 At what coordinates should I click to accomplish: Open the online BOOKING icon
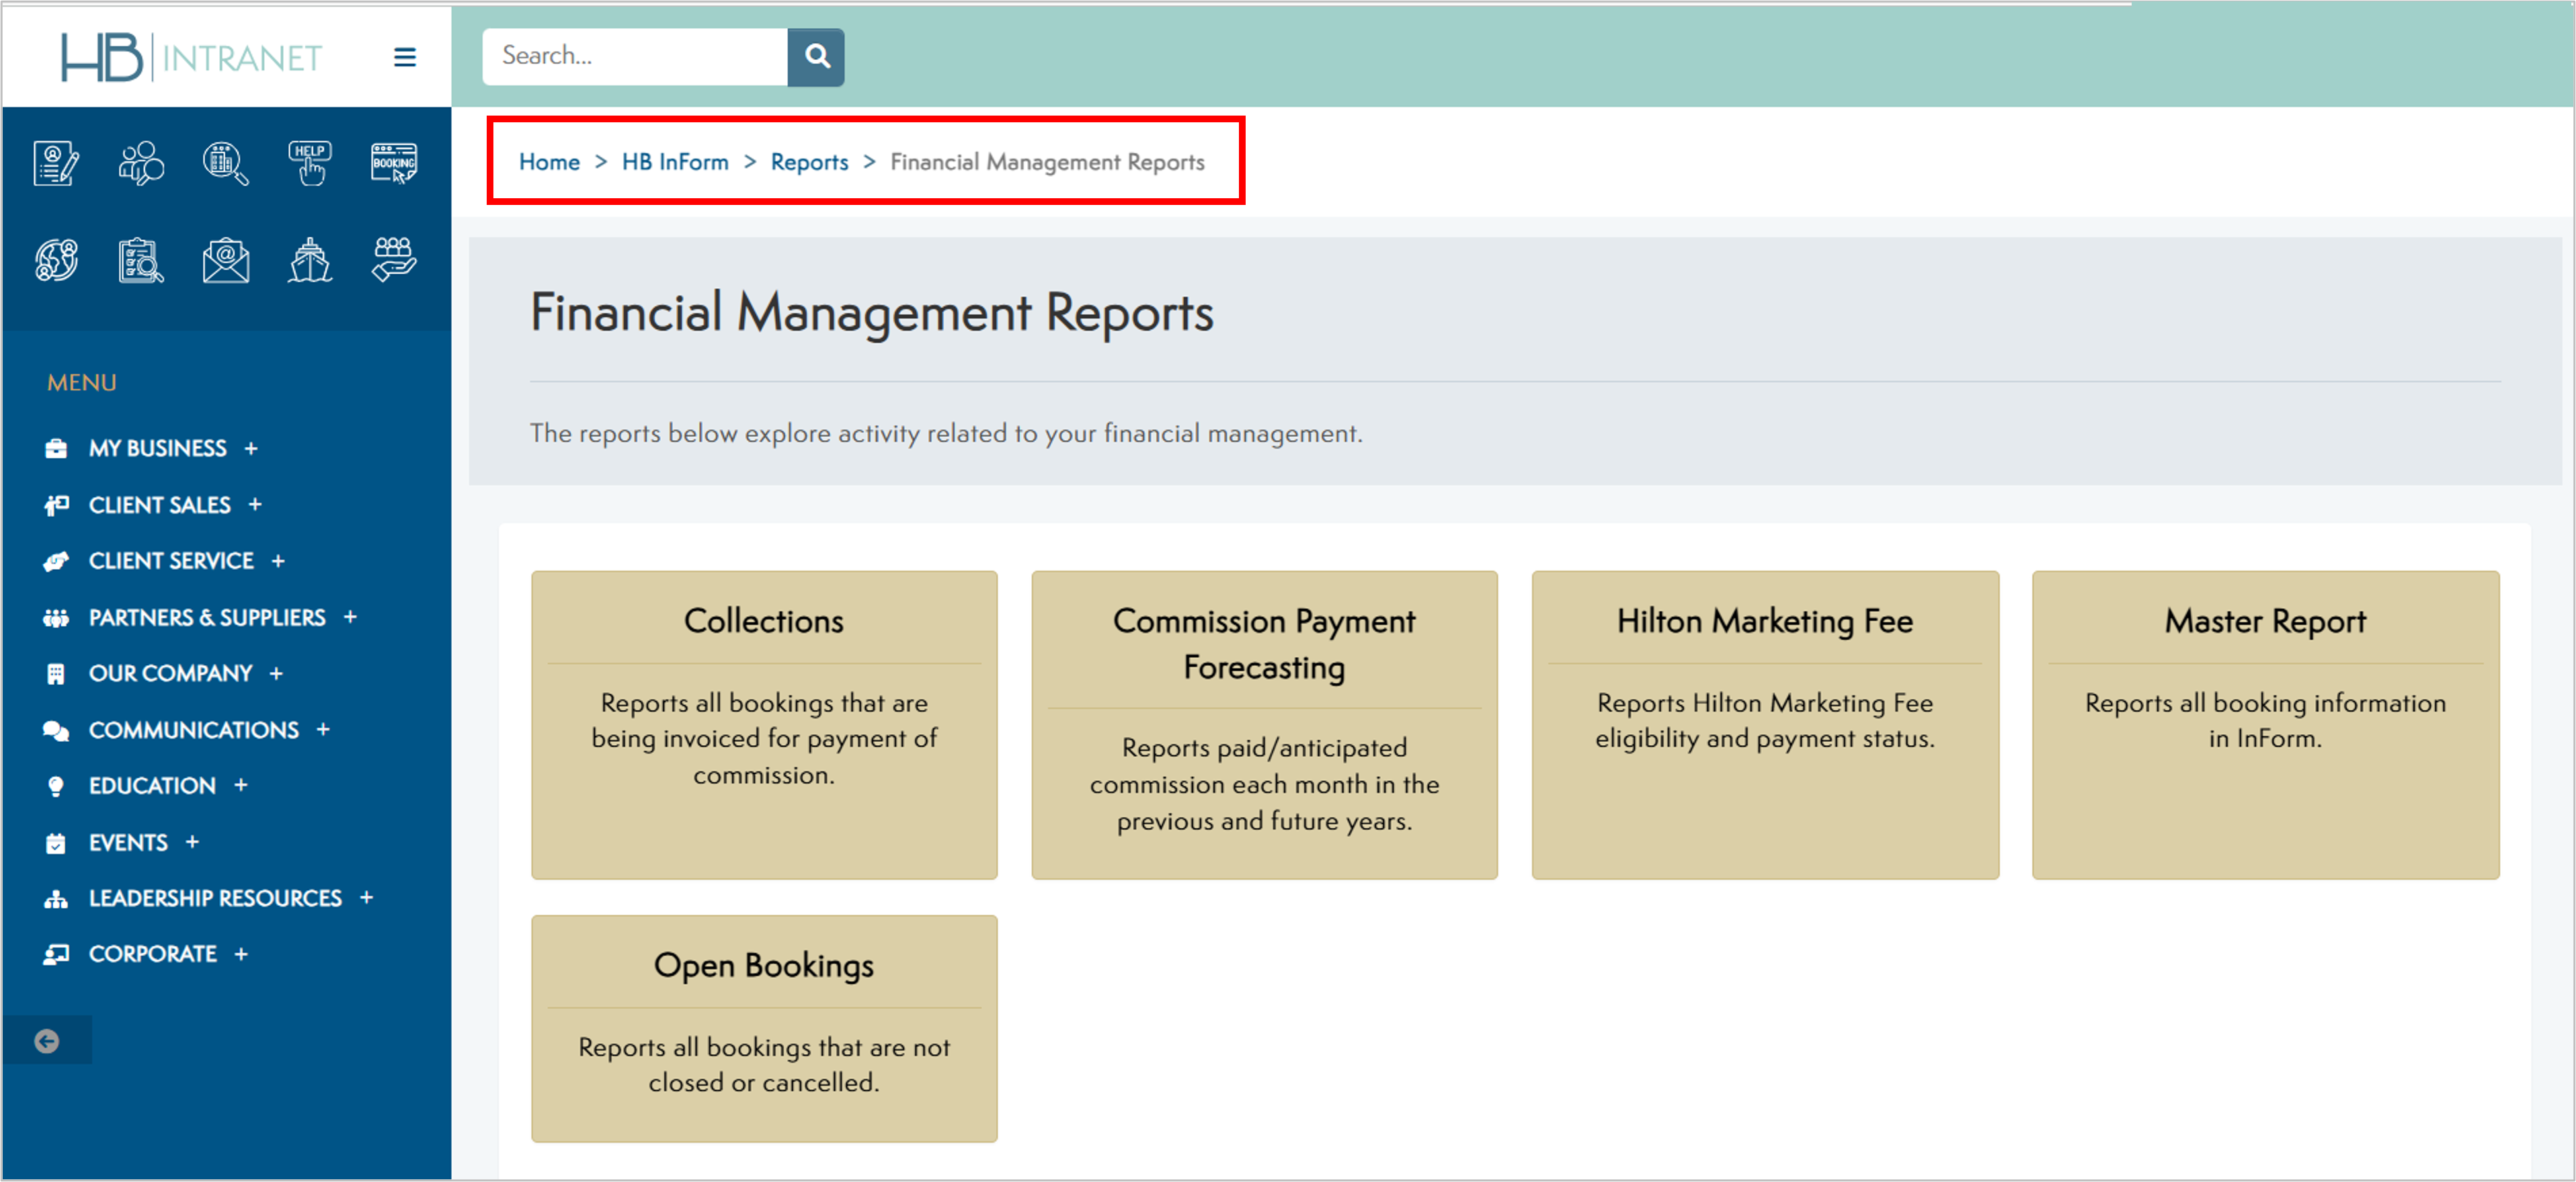pos(394,162)
